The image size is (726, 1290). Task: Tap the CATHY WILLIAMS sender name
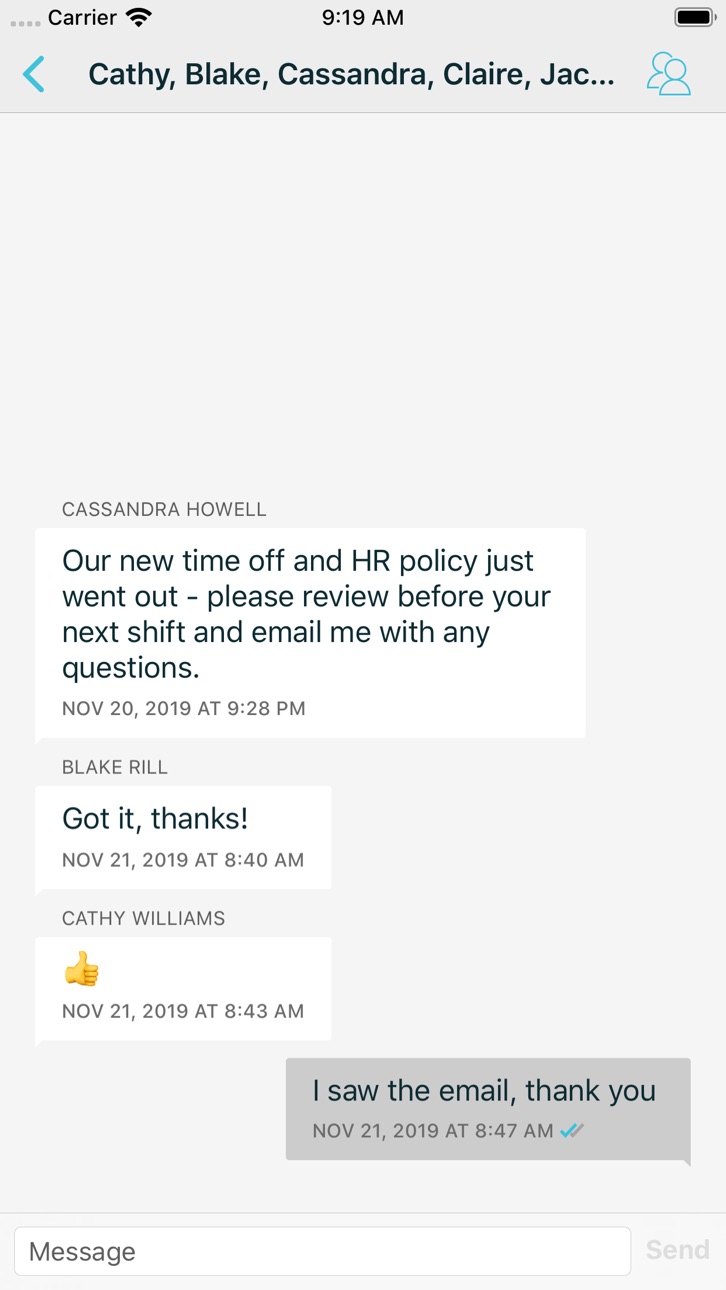tap(143, 918)
